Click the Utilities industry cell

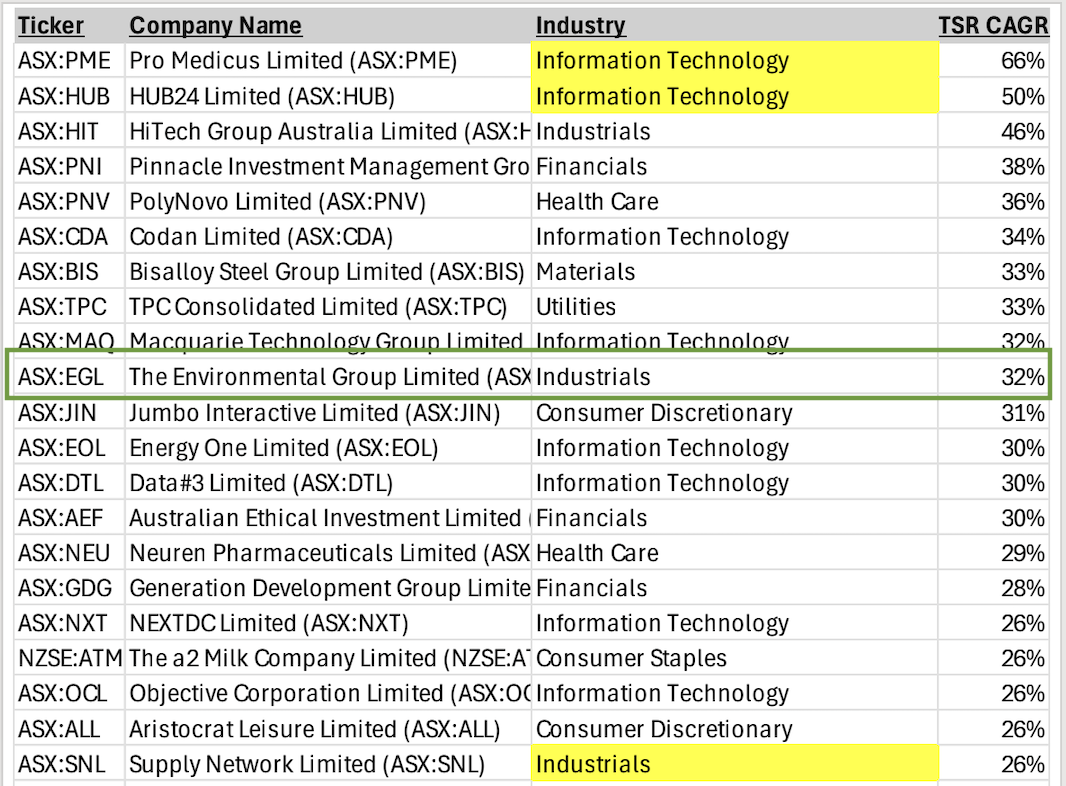576,307
